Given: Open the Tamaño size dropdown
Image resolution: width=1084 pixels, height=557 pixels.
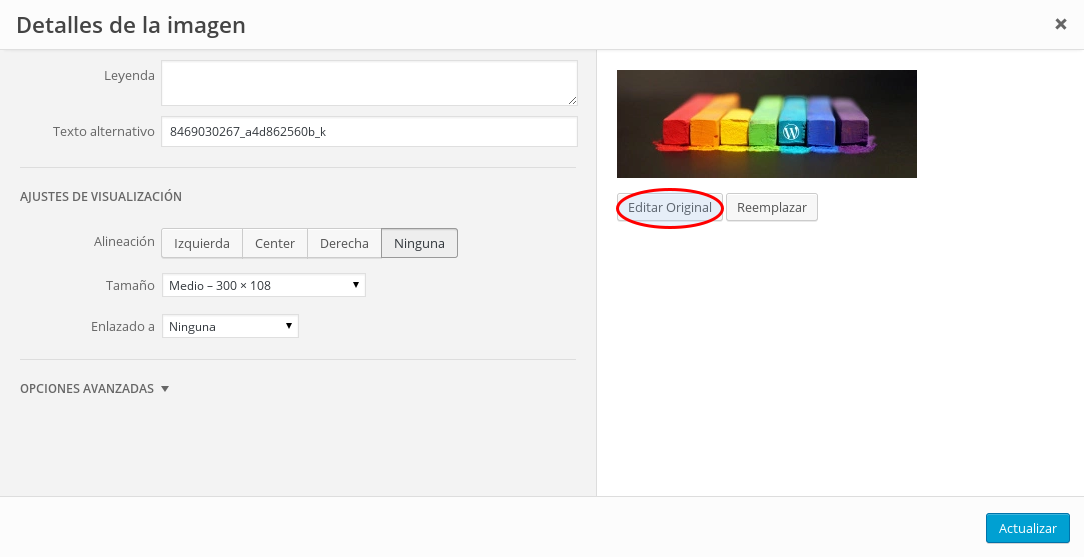Looking at the screenshot, I should pos(264,286).
